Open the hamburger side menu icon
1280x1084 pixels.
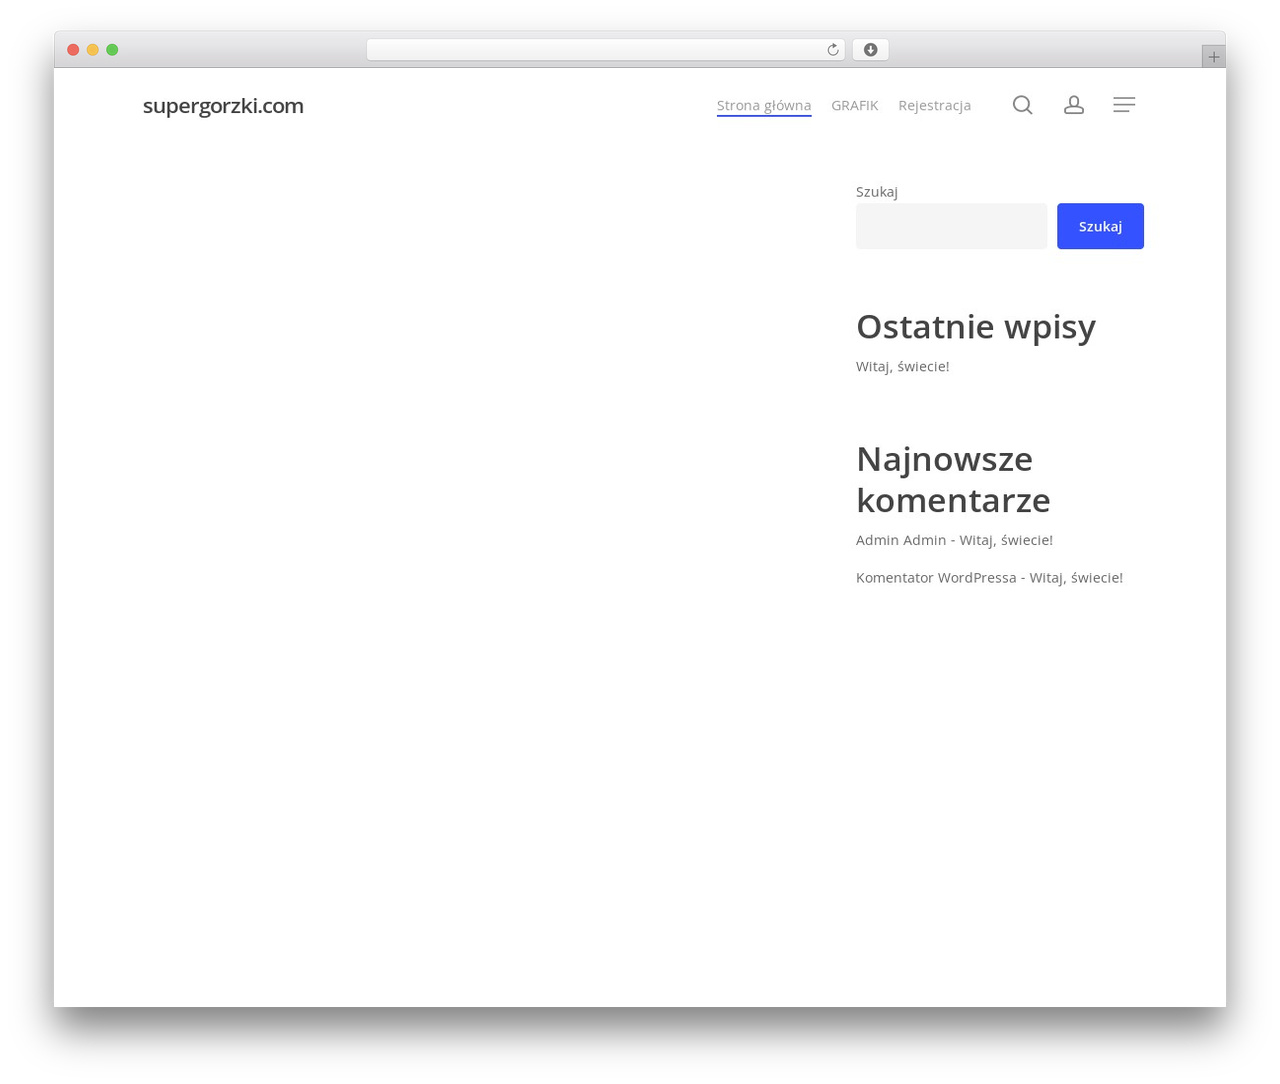click(1124, 105)
